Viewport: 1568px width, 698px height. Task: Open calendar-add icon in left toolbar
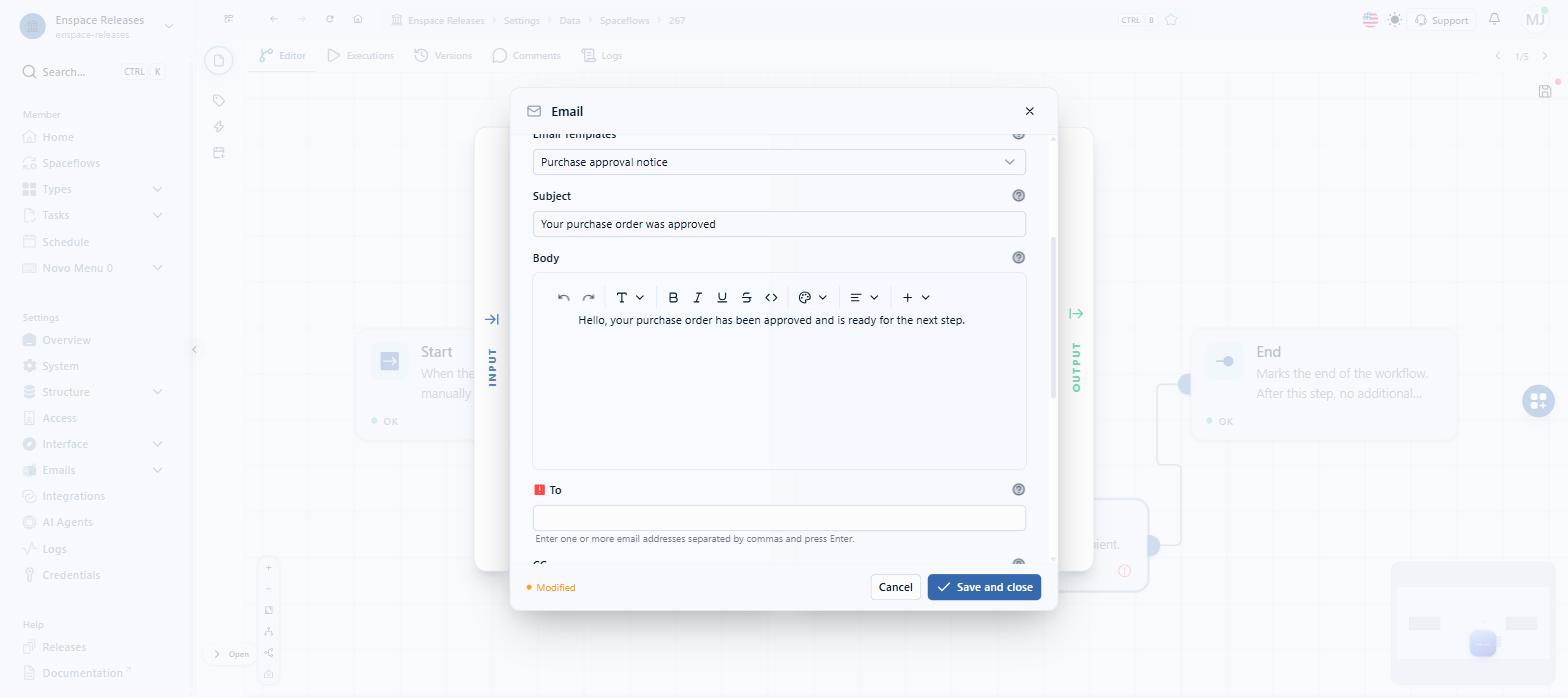pyautogui.click(x=219, y=152)
